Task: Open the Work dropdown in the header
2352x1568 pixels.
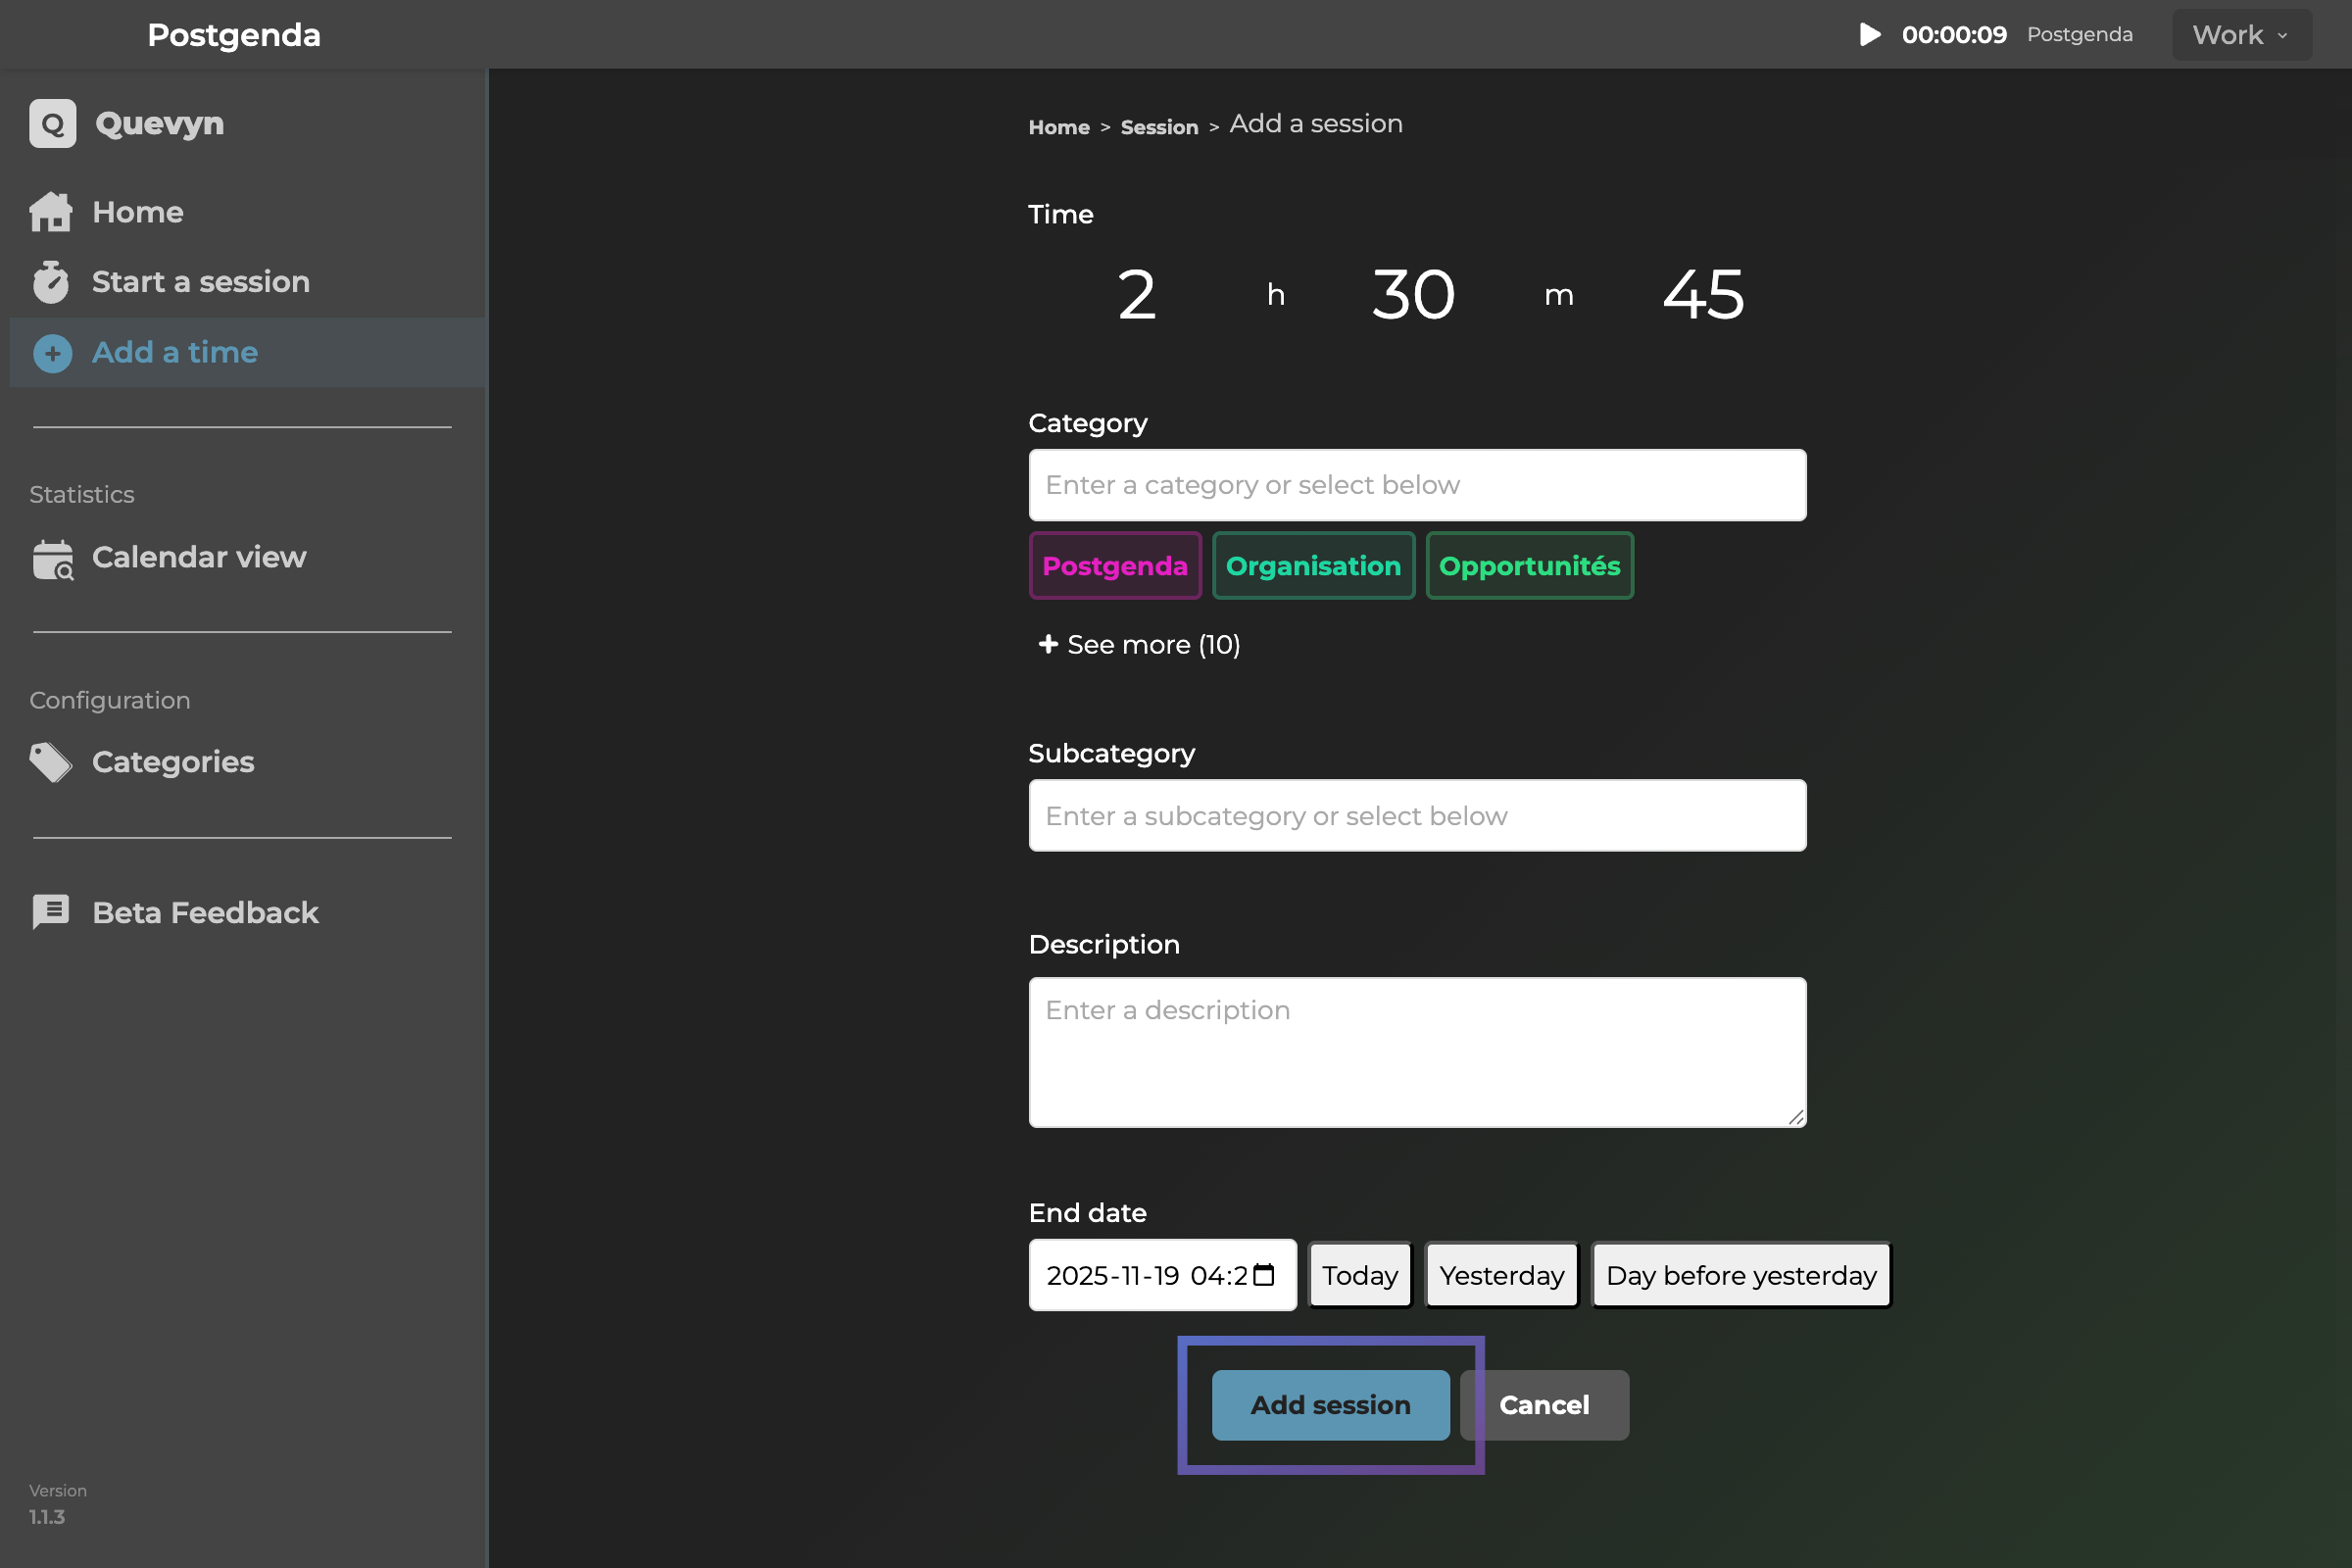Action: (x=2241, y=35)
